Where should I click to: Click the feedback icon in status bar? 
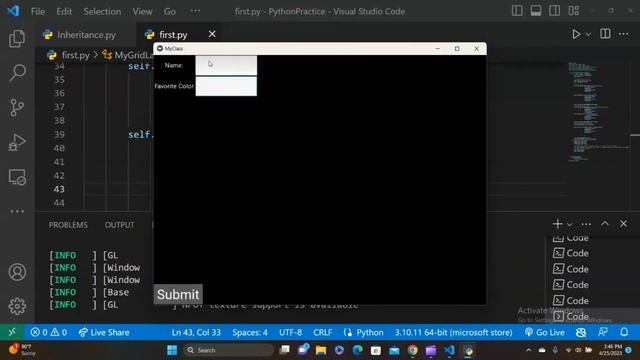click(602, 332)
